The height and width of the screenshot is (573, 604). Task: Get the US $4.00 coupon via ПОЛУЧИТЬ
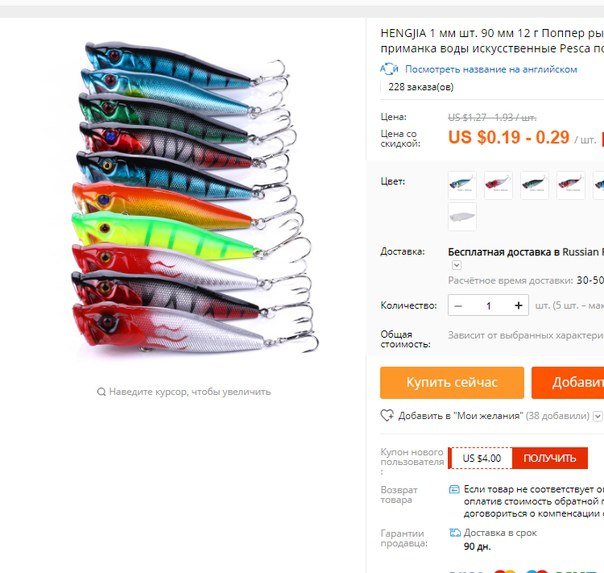point(550,458)
